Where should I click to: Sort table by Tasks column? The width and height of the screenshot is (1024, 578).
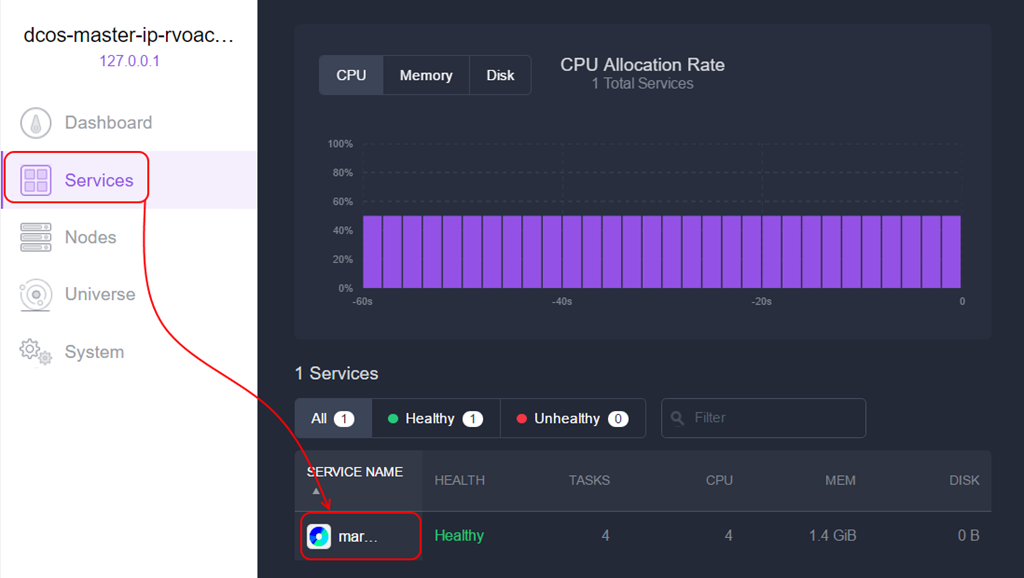point(589,480)
